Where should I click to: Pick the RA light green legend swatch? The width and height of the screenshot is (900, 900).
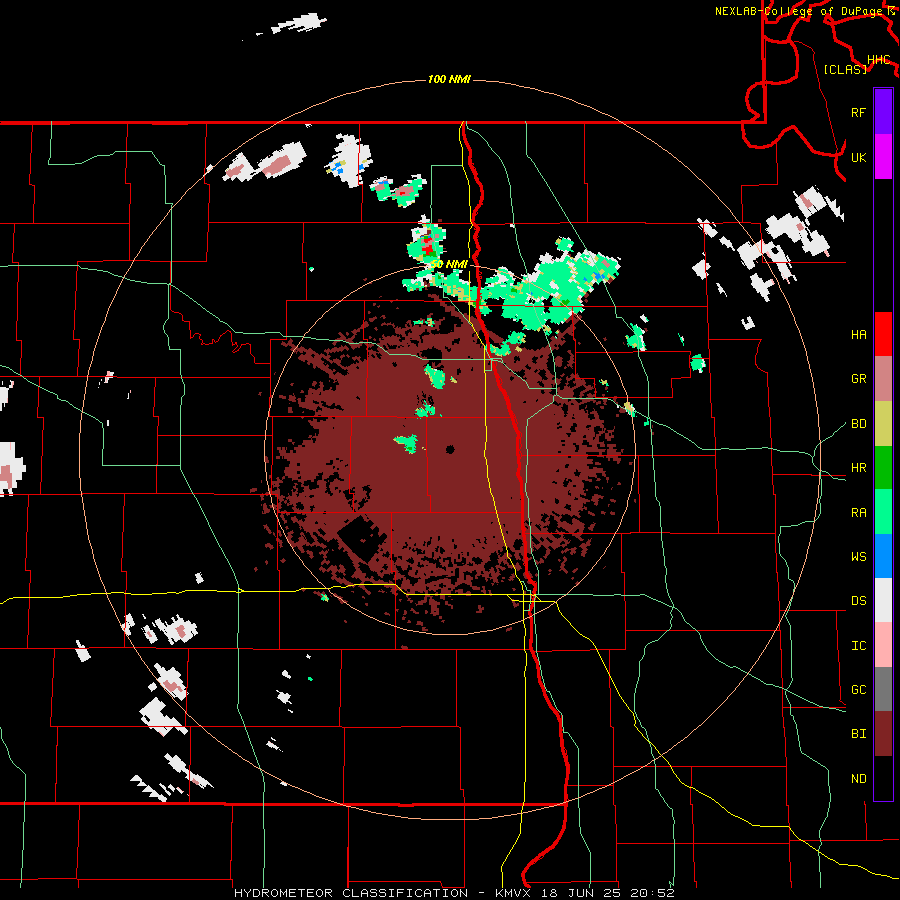pyautogui.click(x=883, y=512)
